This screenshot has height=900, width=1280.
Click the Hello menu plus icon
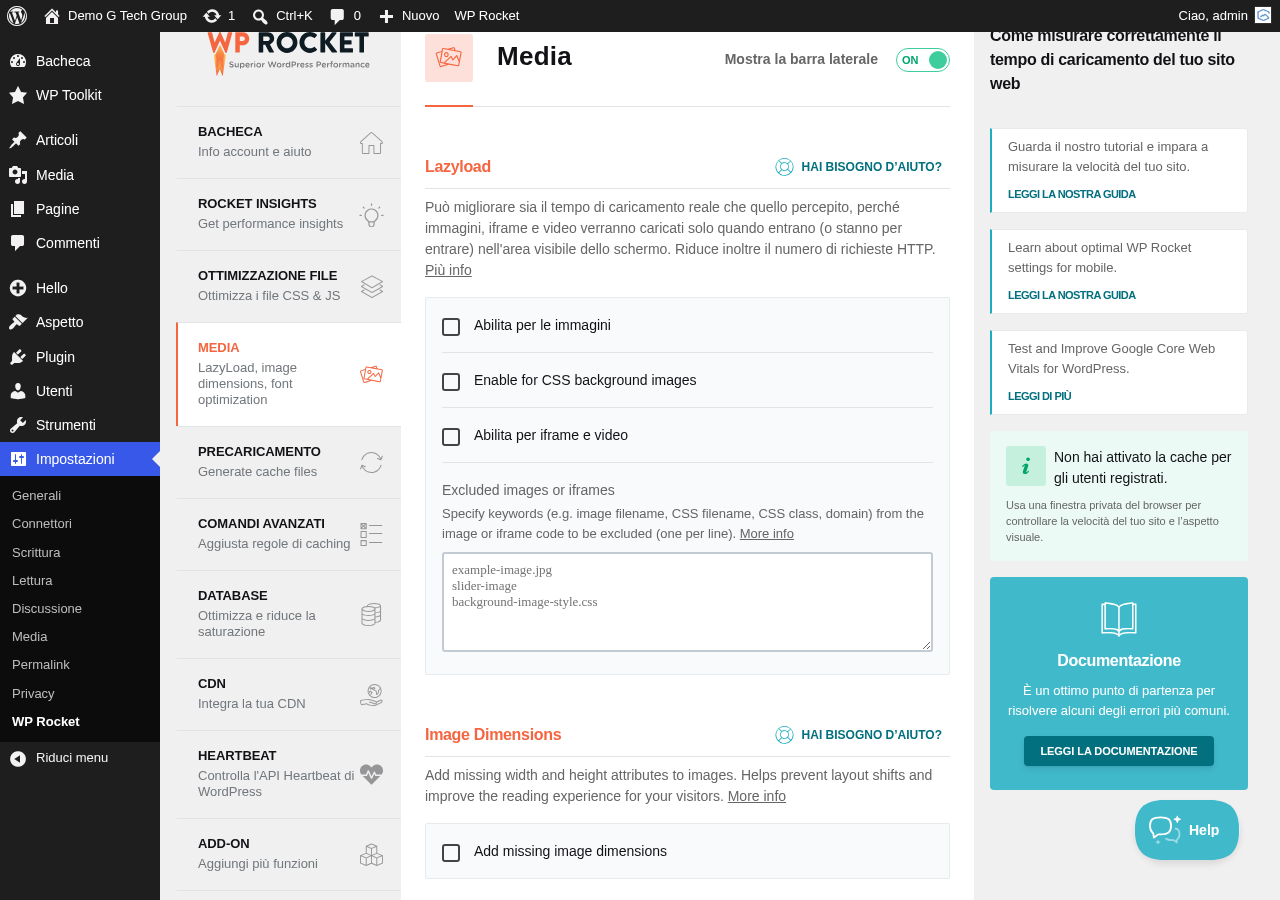(x=18, y=288)
